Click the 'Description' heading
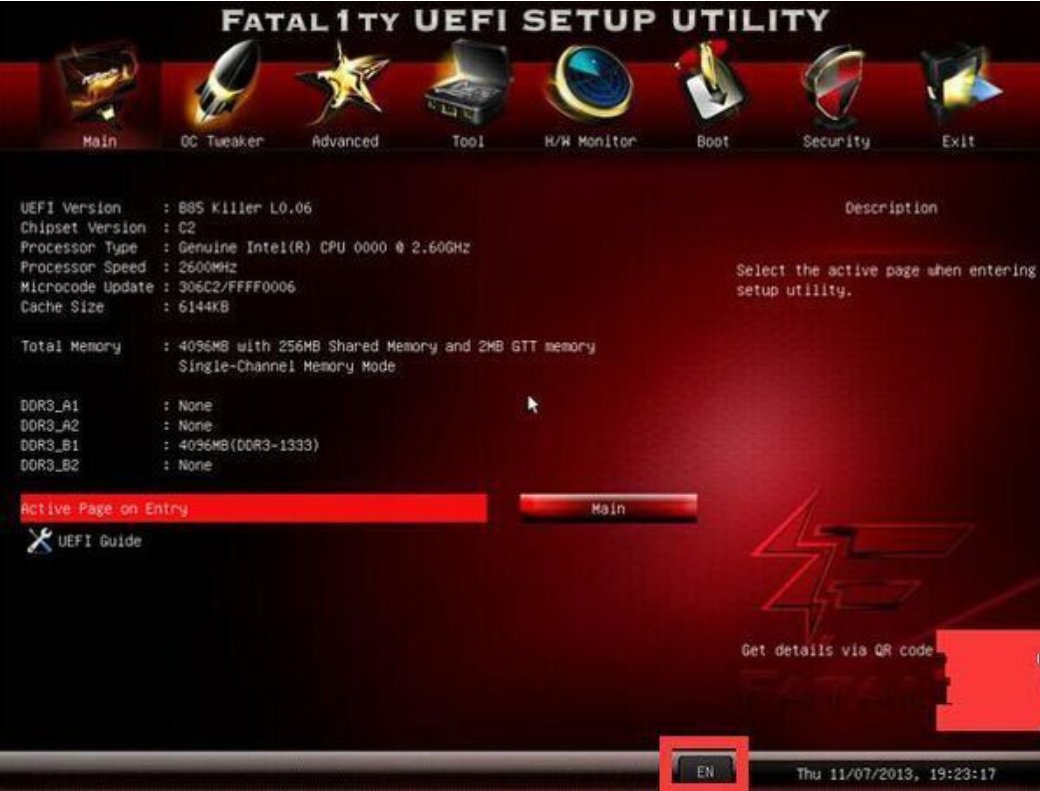The height and width of the screenshot is (791, 1040). 891,208
